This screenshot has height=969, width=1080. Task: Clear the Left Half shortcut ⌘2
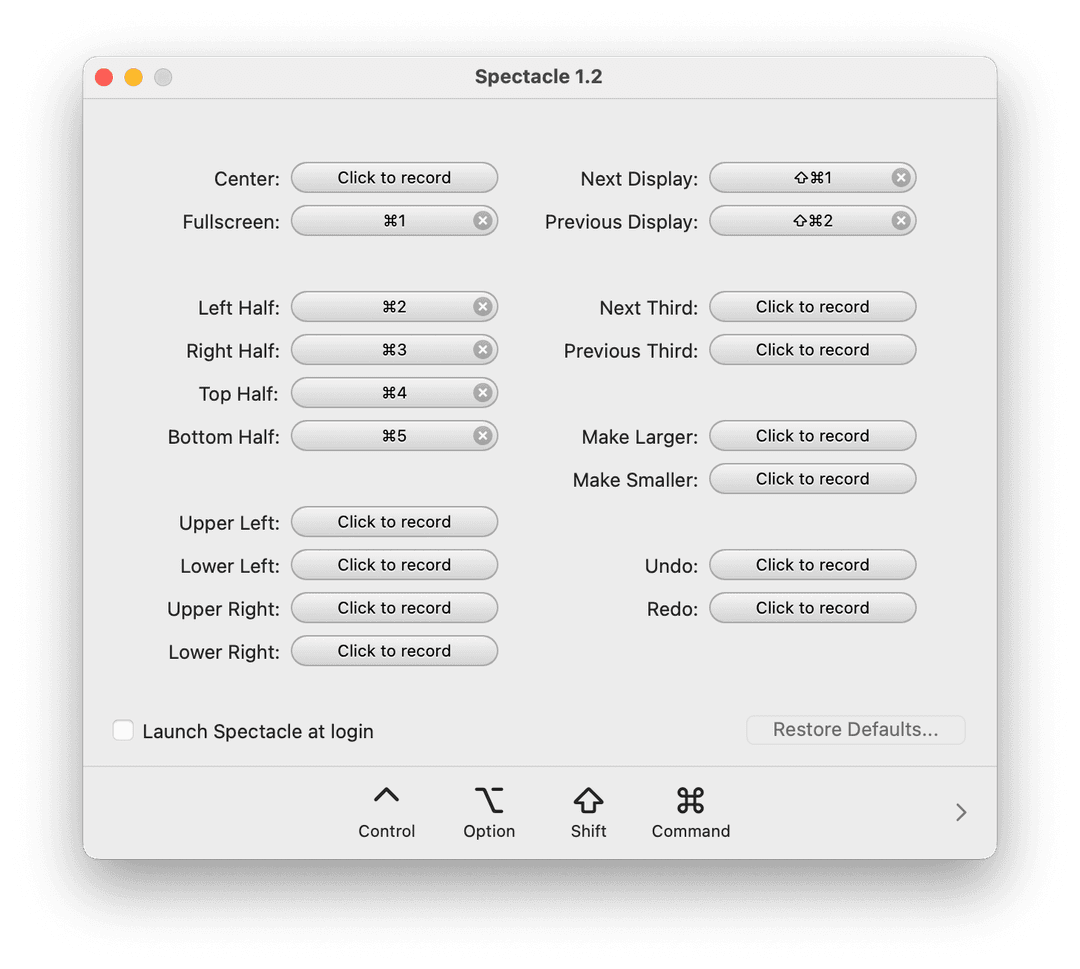click(482, 307)
